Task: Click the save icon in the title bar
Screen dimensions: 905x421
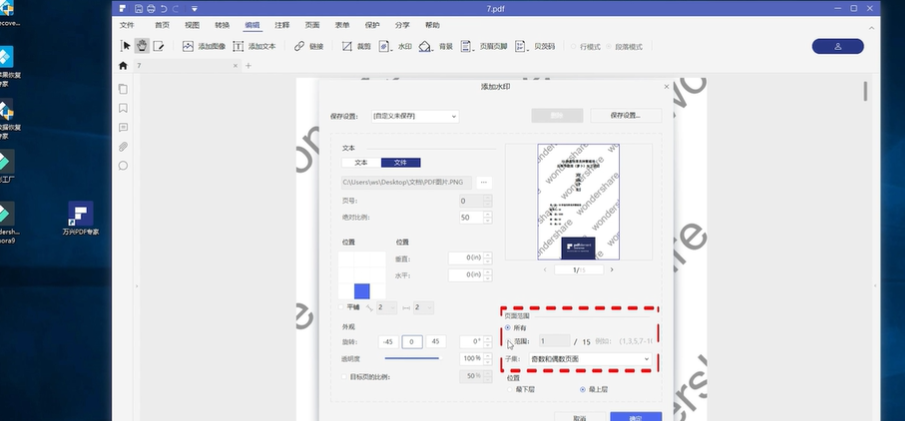Action: click(139, 9)
